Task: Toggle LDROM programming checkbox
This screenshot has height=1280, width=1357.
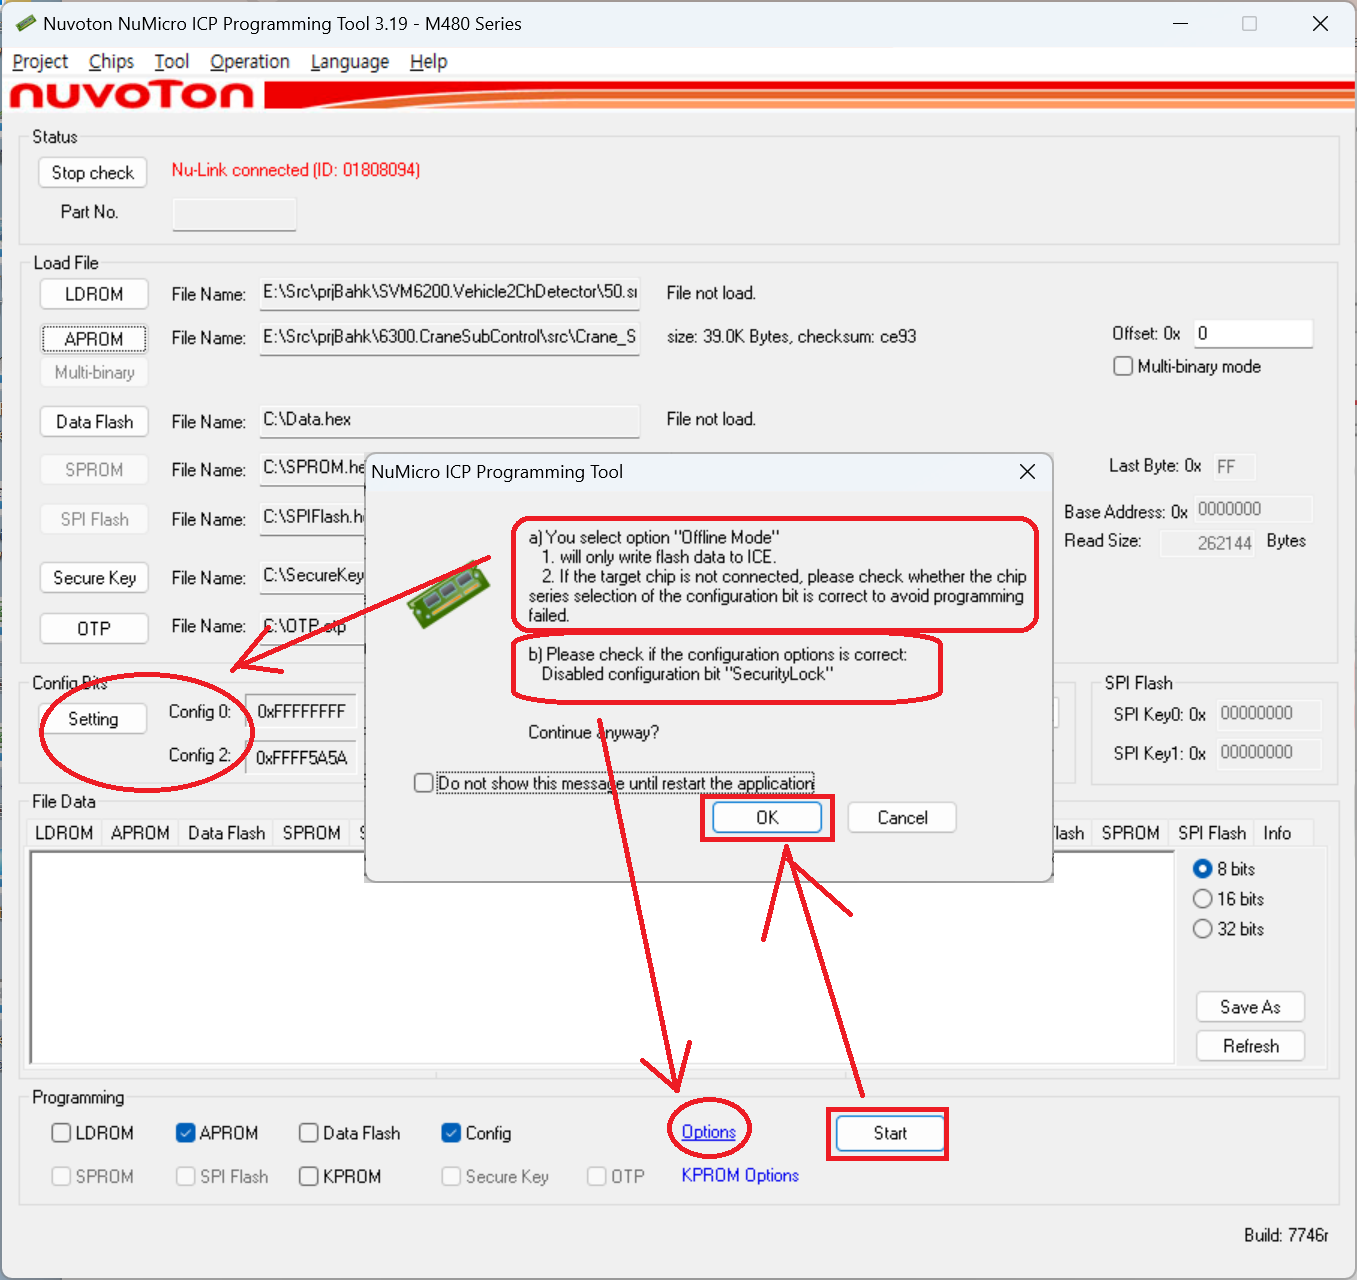Action: click(61, 1133)
